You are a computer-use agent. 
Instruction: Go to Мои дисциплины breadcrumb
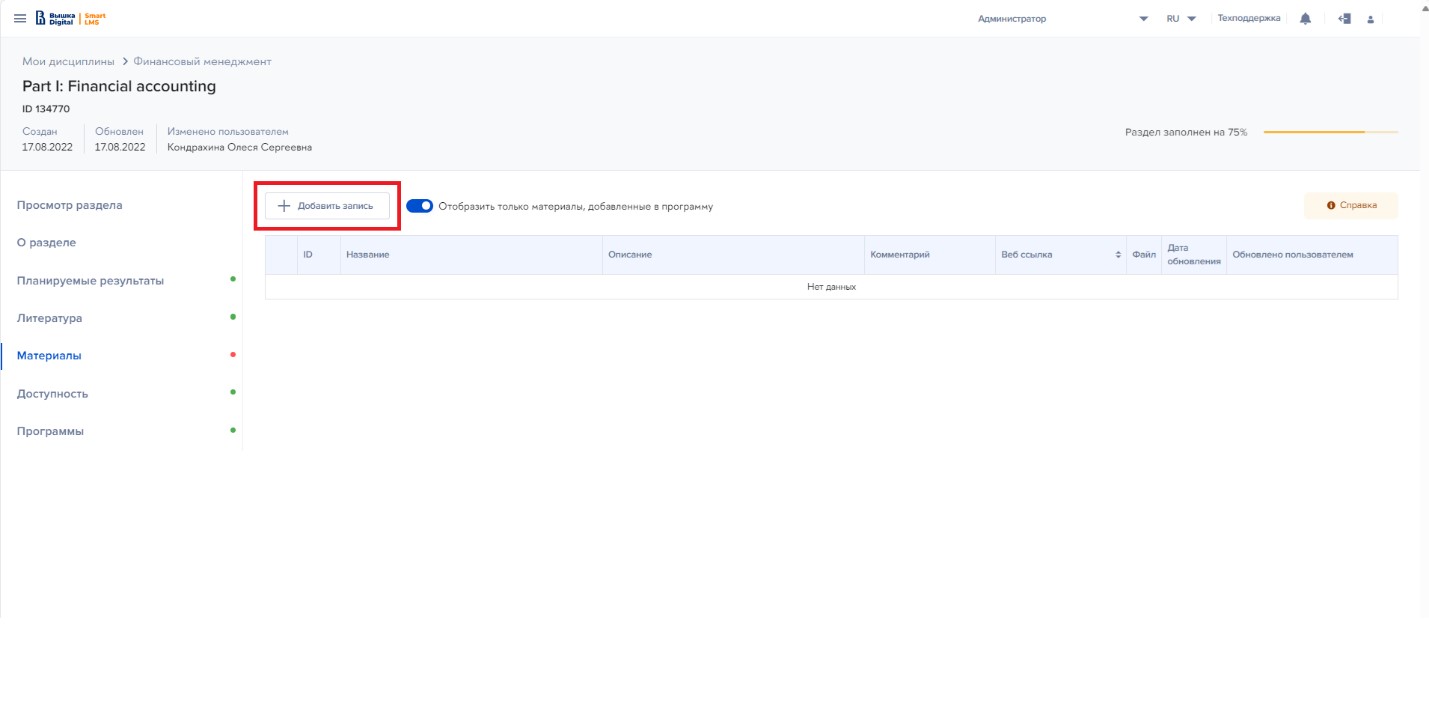68,62
